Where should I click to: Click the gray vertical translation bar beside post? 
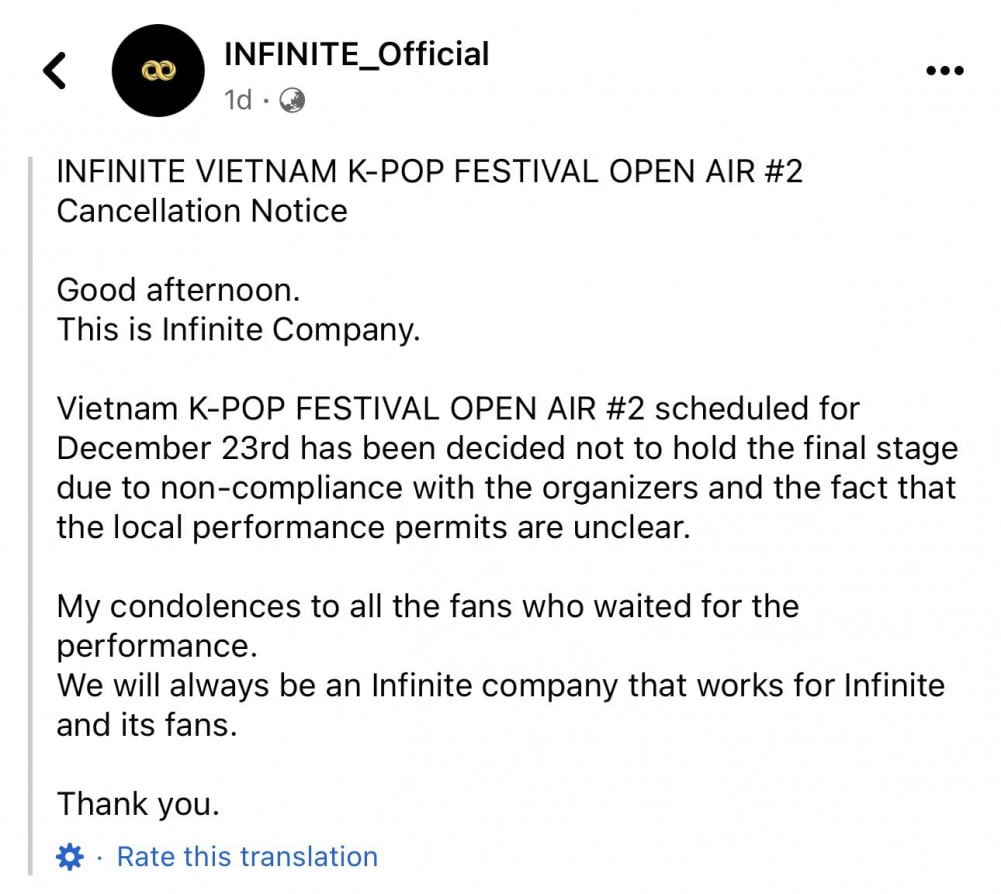coord(30,515)
